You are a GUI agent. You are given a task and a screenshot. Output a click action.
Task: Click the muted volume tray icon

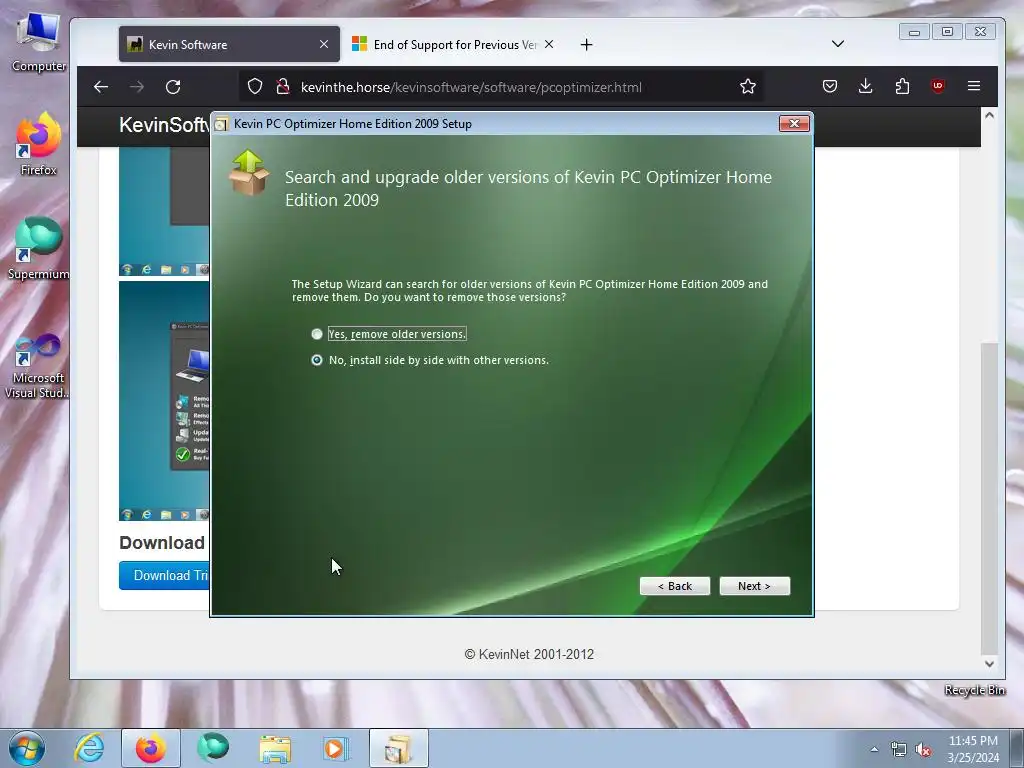coord(923,750)
